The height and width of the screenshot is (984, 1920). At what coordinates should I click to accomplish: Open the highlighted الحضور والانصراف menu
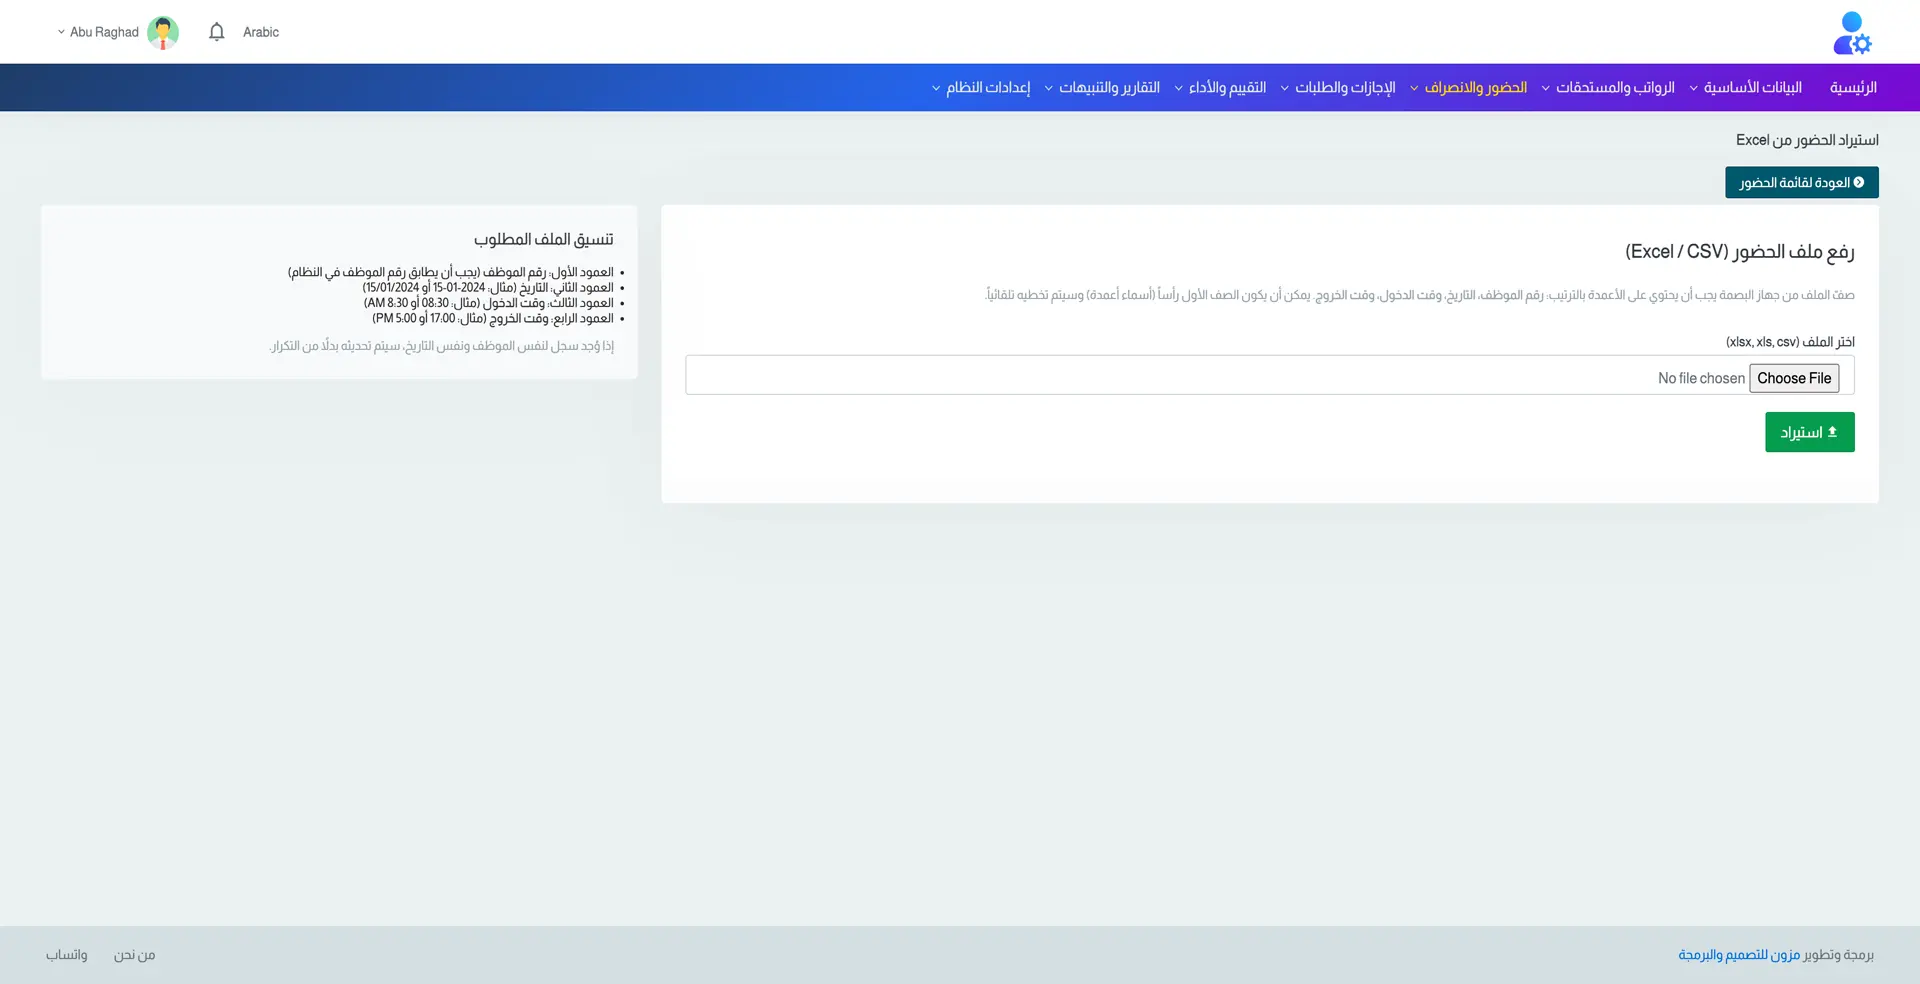pyautogui.click(x=1468, y=88)
